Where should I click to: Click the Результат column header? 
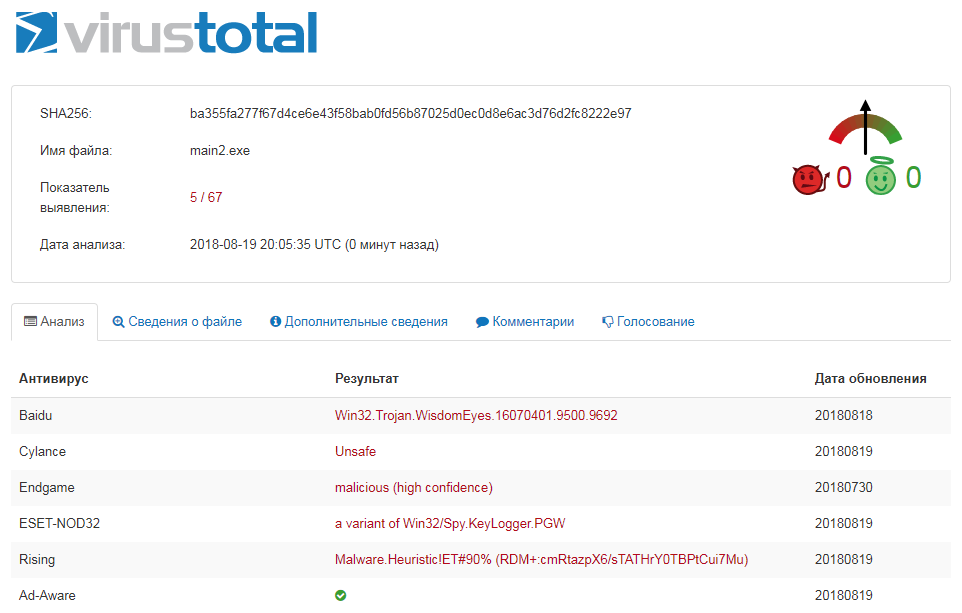pos(367,379)
